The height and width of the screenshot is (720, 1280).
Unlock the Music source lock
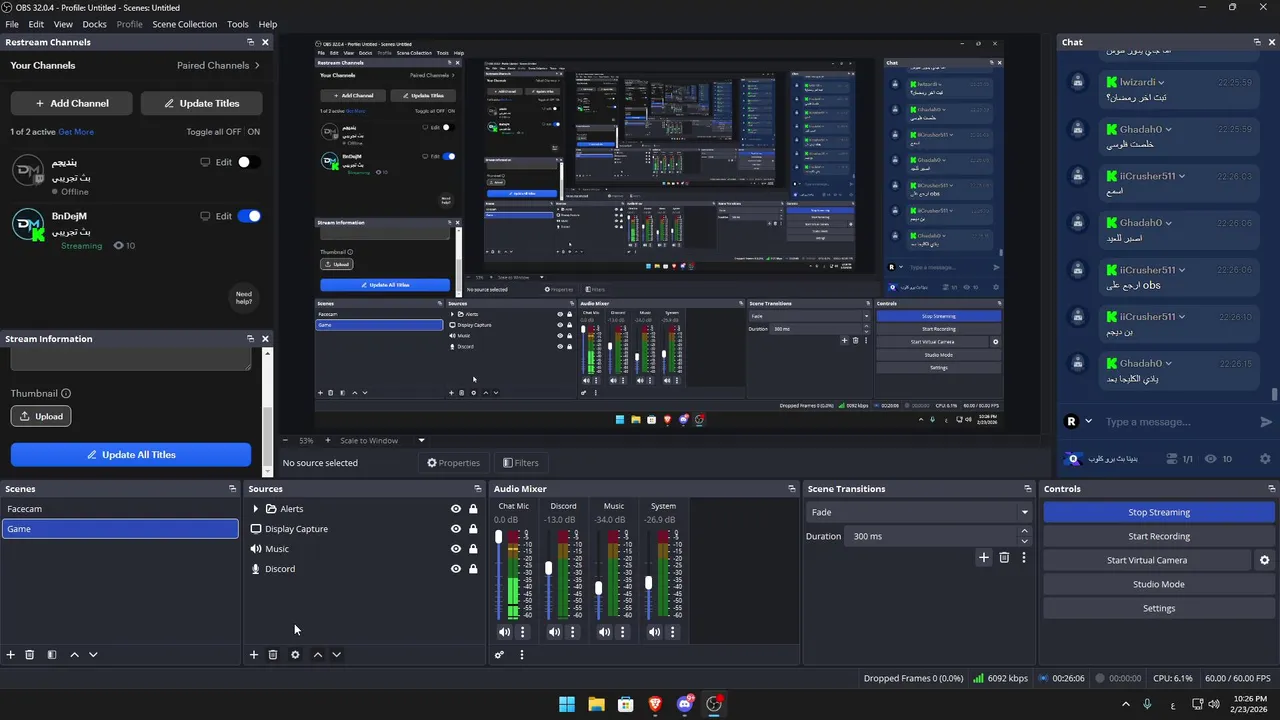tap(473, 549)
